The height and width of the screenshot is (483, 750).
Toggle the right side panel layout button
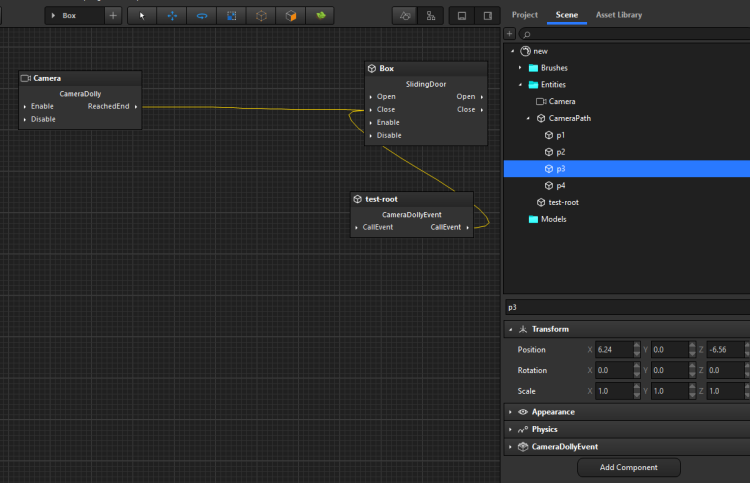click(x=487, y=16)
